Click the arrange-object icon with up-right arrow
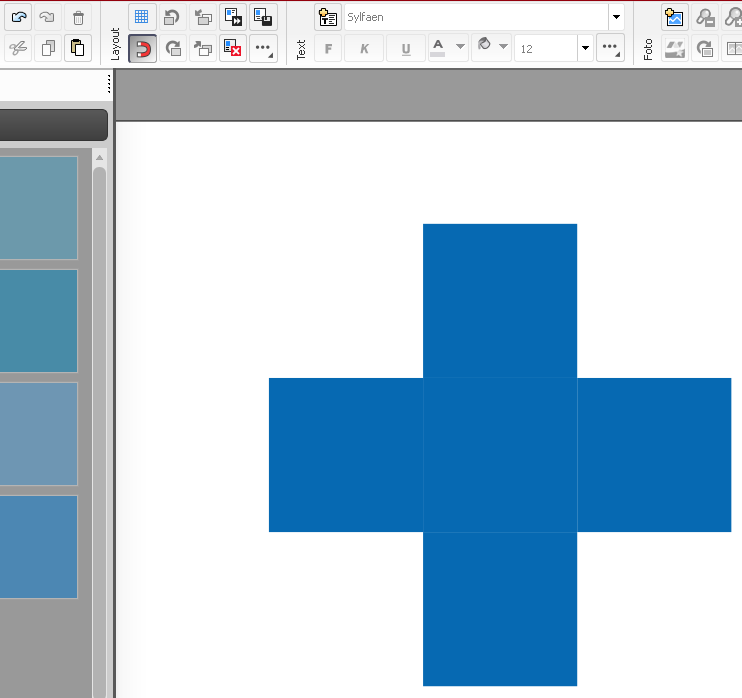This screenshot has height=698, width=742. (203, 48)
